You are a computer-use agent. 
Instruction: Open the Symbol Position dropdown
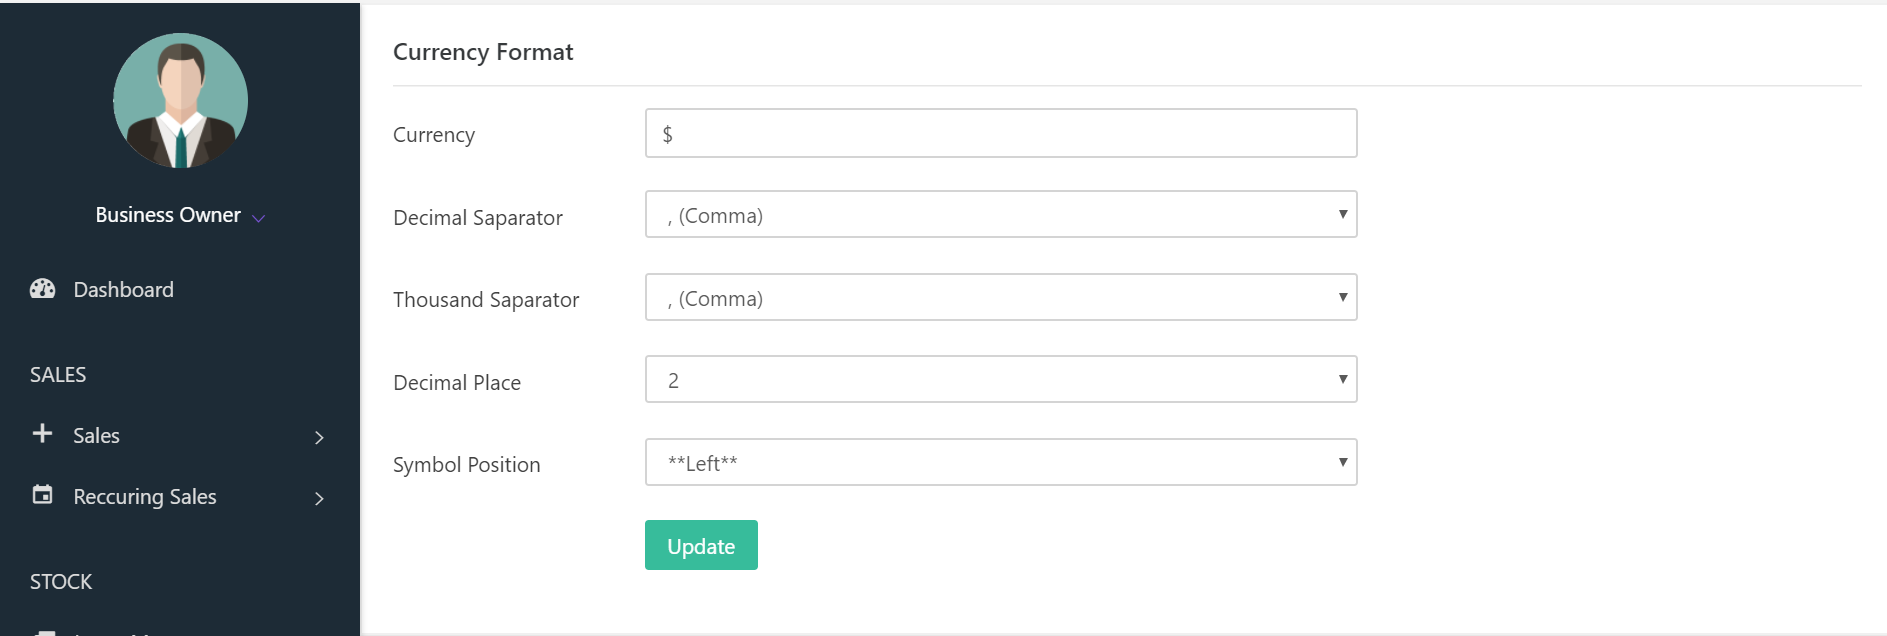[1000, 463]
